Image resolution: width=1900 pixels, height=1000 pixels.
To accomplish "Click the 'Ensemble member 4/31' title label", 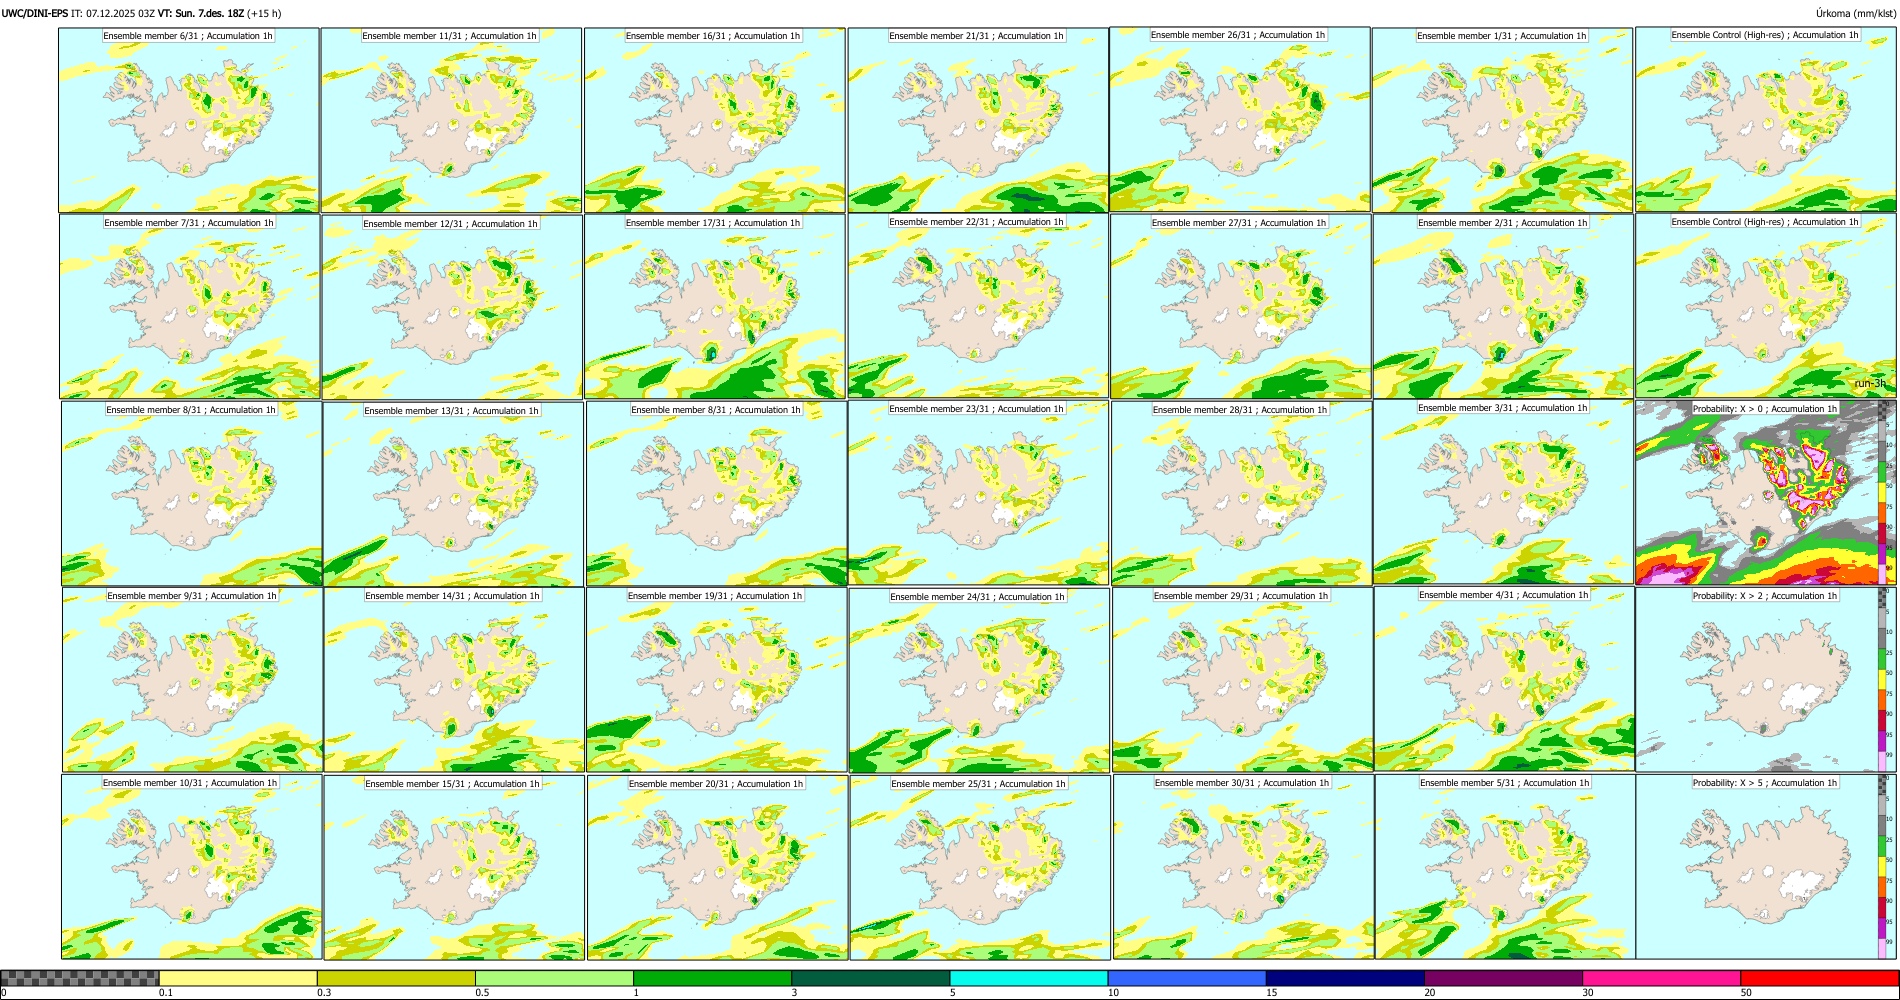I will pos(1504,595).
